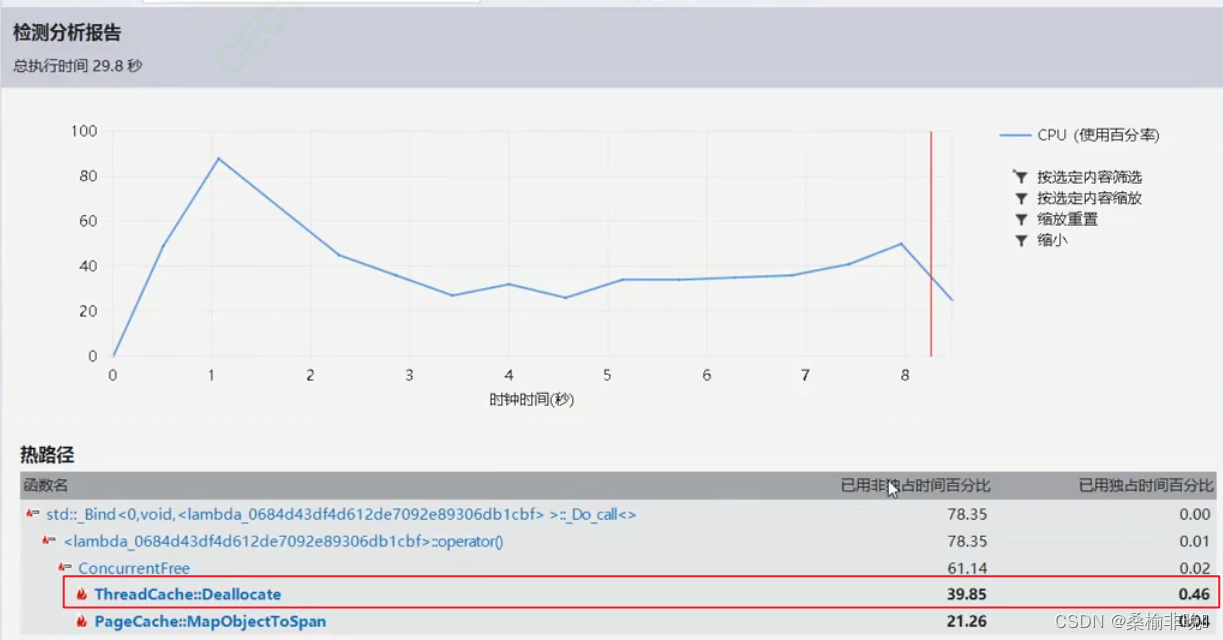Image resolution: width=1223 pixels, height=640 pixels.
Task: Click the reset zoom funnel icon
Action: tap(1021, 220)
